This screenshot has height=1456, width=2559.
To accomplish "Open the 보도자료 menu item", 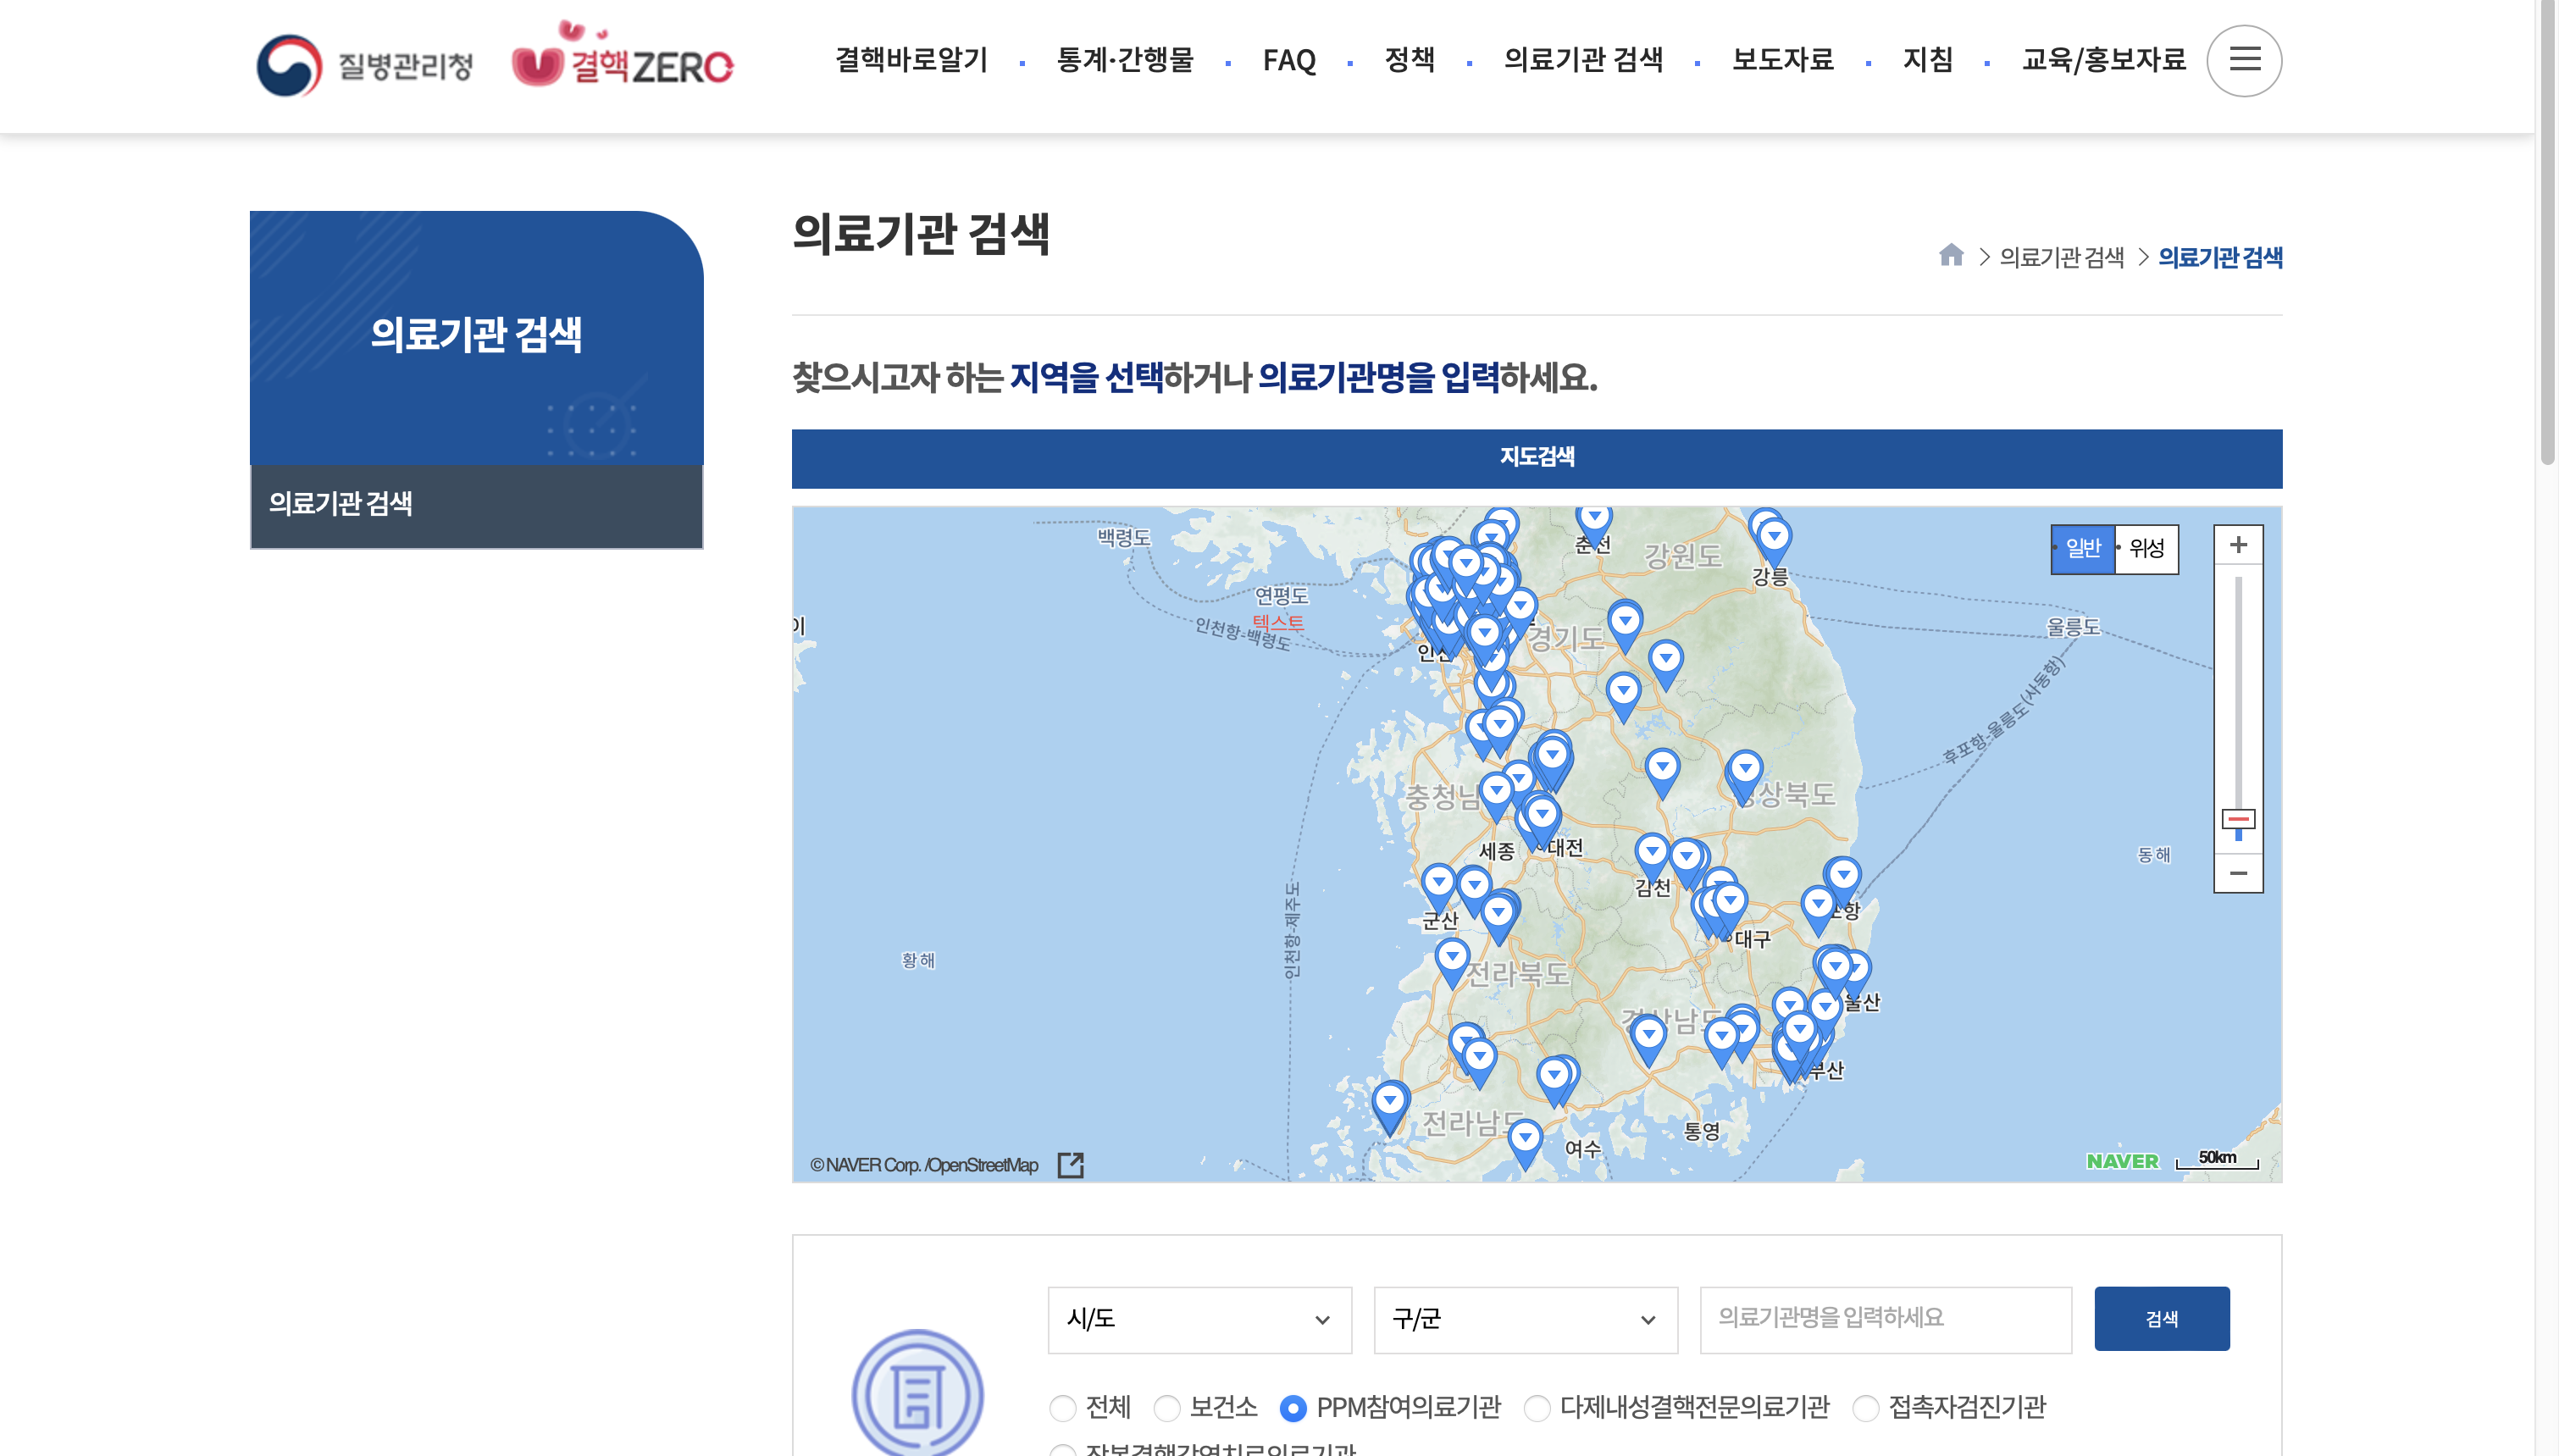I will 1782,60.
